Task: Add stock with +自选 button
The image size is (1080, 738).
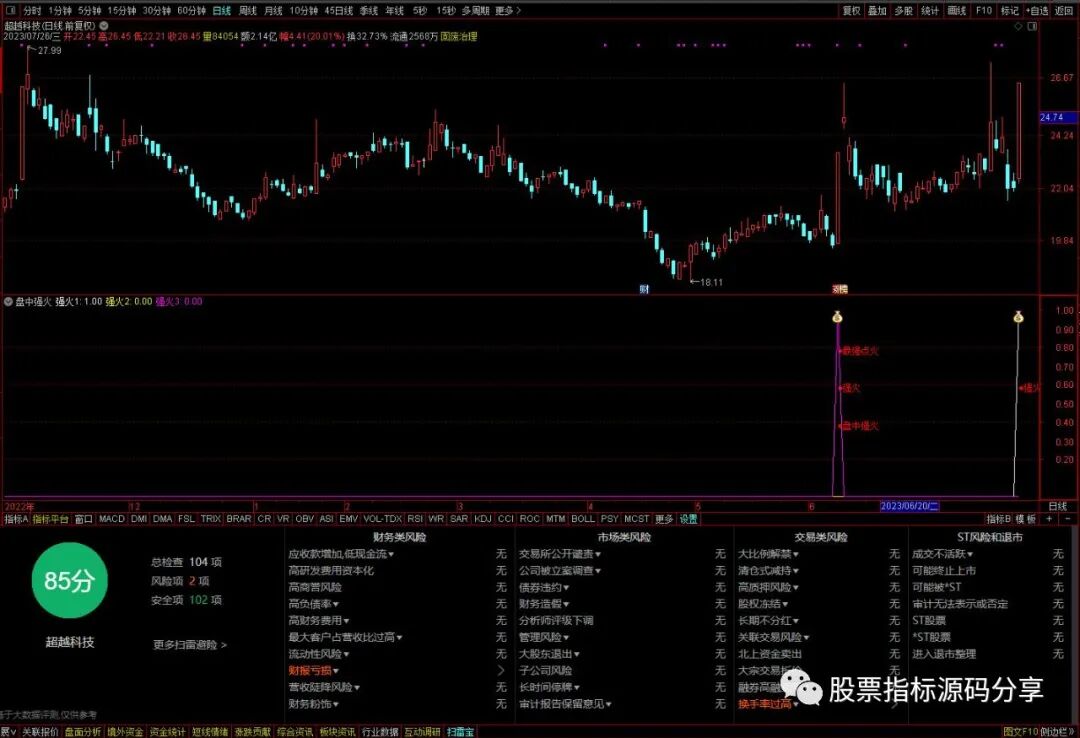Action: [x=1037, y=10]
